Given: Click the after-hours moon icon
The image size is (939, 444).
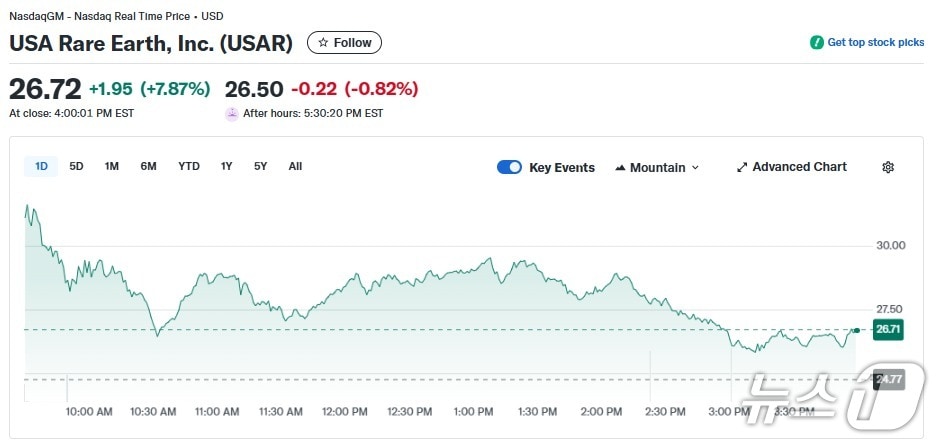Looking at the screenshot, I should [x=232, y=113].
